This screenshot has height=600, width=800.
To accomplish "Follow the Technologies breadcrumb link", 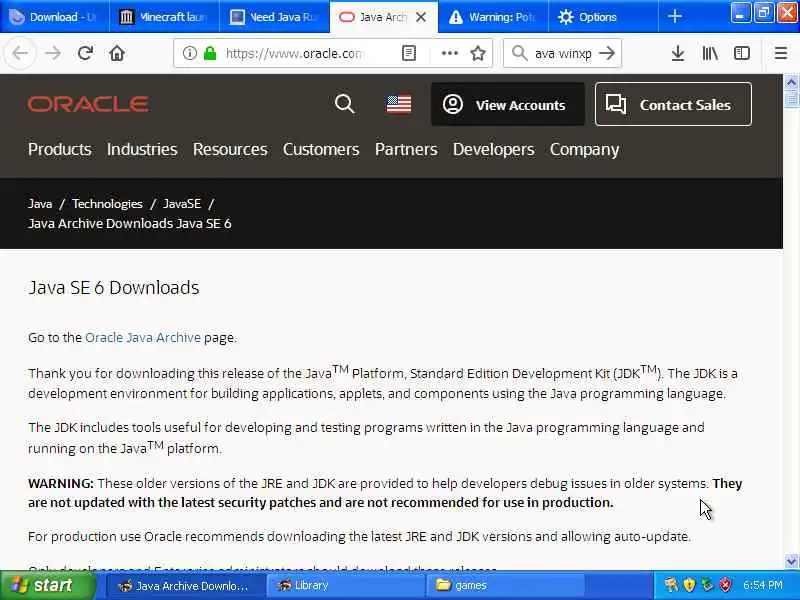I will coord(107,204).
